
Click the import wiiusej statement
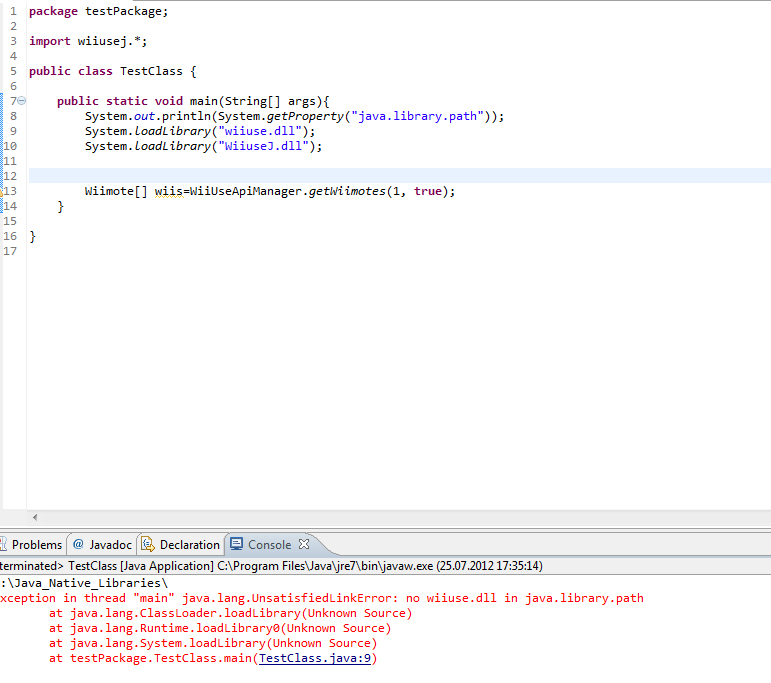pos(88,41)
